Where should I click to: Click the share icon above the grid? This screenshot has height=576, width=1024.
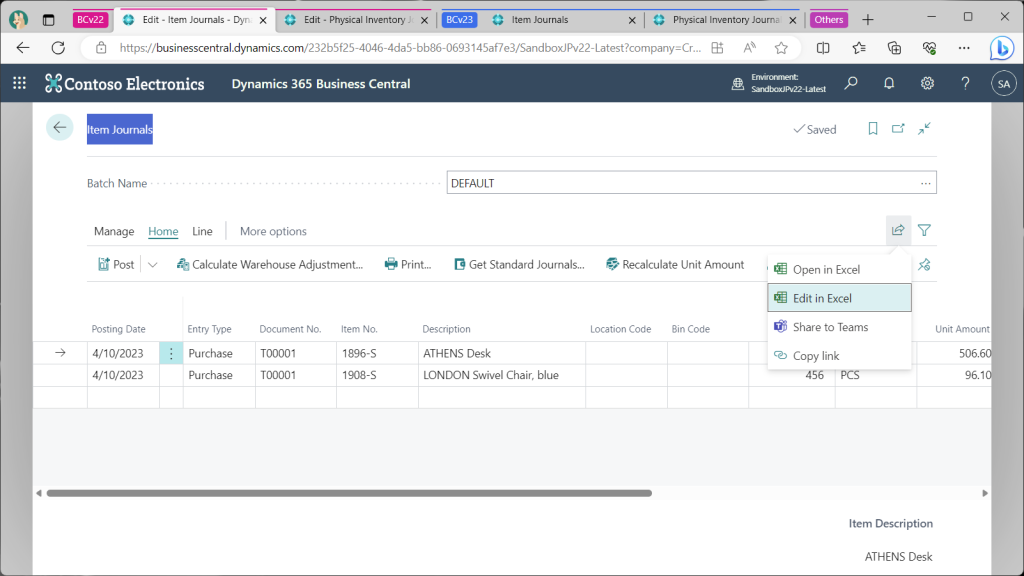click(x=898, y=230)
